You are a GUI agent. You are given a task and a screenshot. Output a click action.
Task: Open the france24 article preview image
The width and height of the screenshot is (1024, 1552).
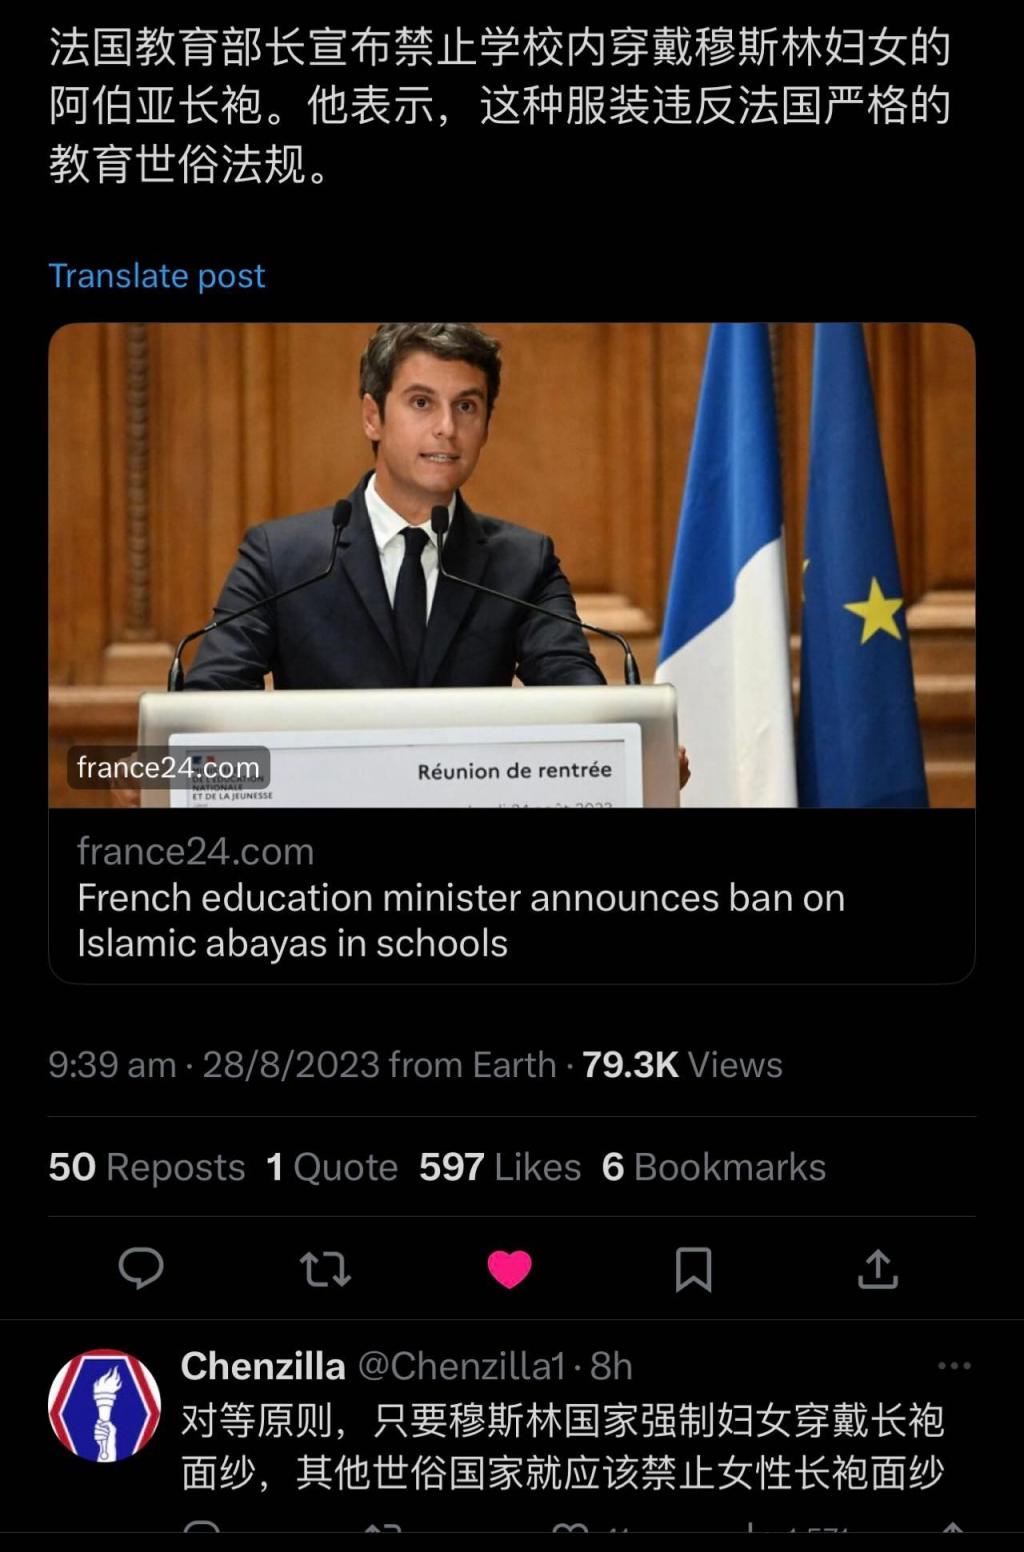click(x=512, y=565)
